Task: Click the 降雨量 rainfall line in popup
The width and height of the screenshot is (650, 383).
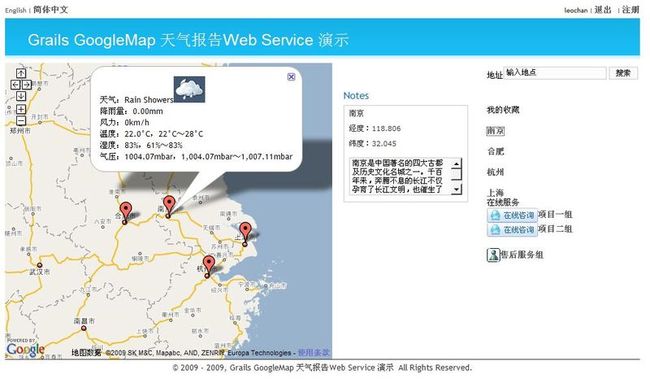Action: 131,111
